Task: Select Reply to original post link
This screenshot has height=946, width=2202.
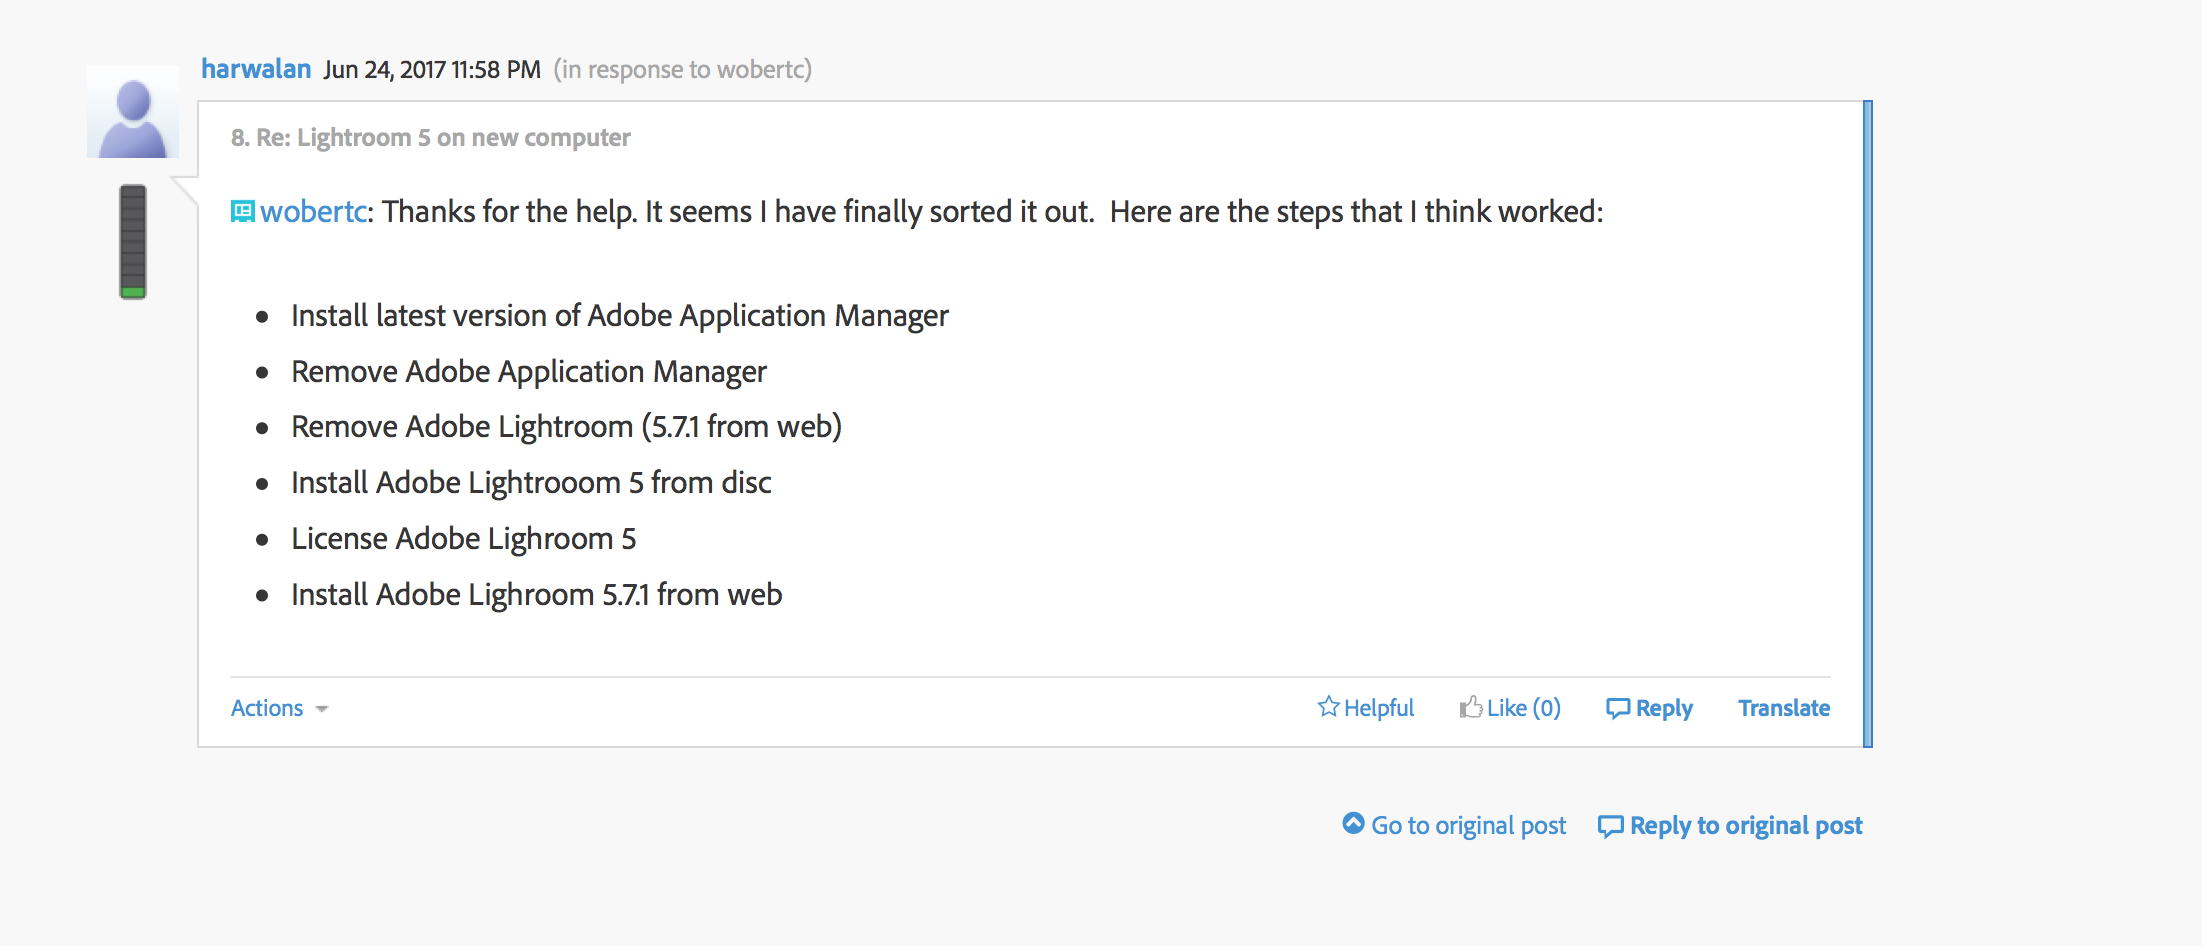Action: [1745, 825]
